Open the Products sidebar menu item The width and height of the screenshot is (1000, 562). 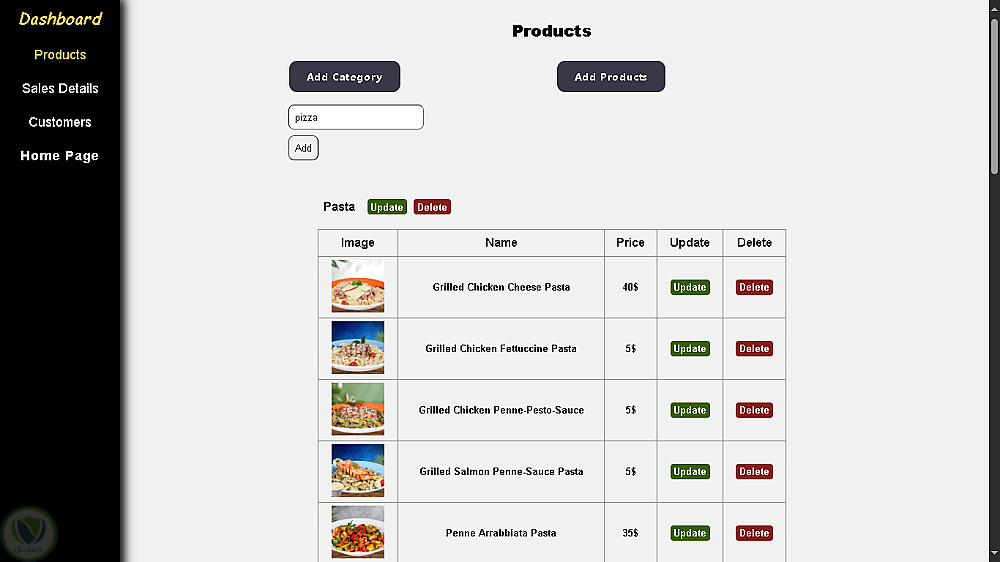pos(60,55)
